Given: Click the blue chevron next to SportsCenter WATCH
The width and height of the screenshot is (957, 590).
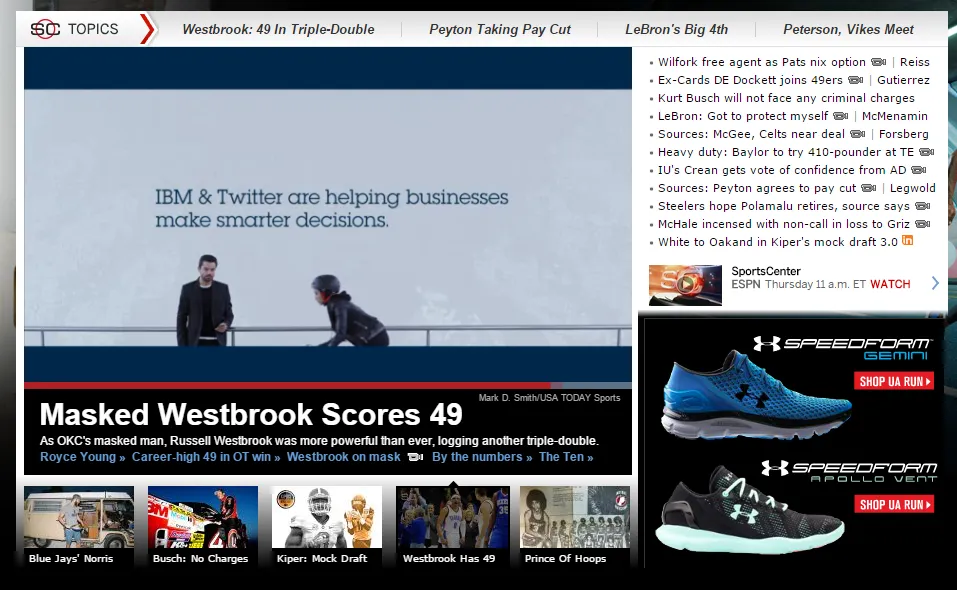Looking at the screenshot, I should [x=933, y=283].
